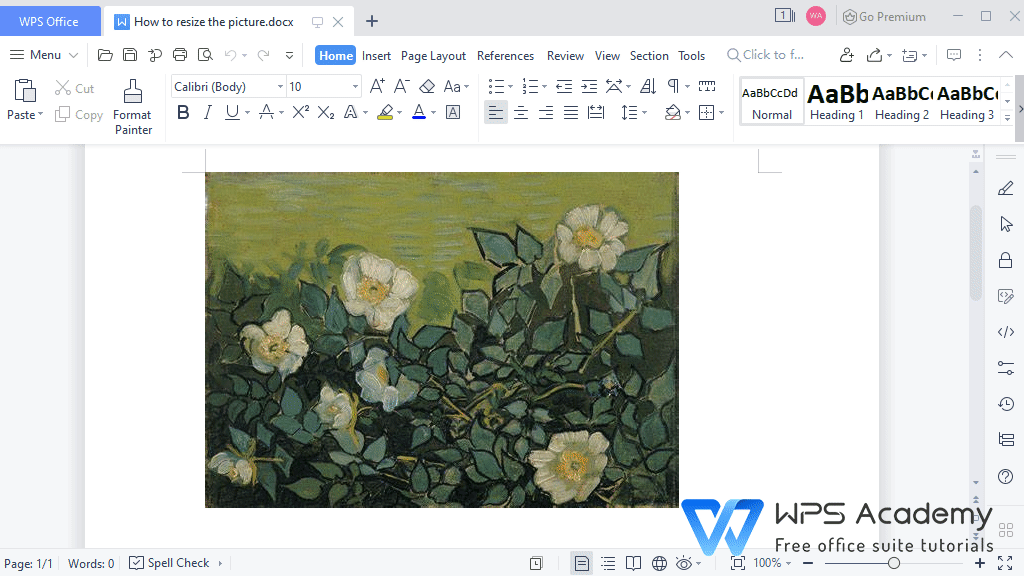Open the Insert tab
The height and width of the screenshot is (576, 1024).
[376, 56]
